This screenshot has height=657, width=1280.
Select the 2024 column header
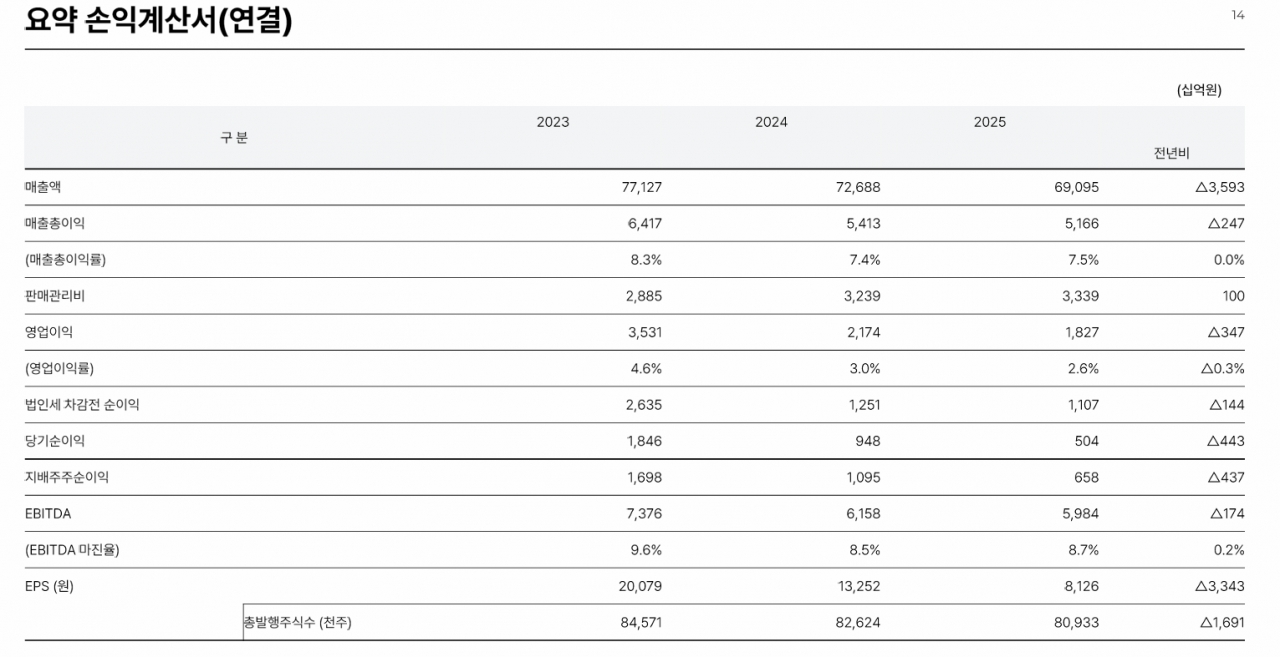pyautogui.click(x=771, y=122)
